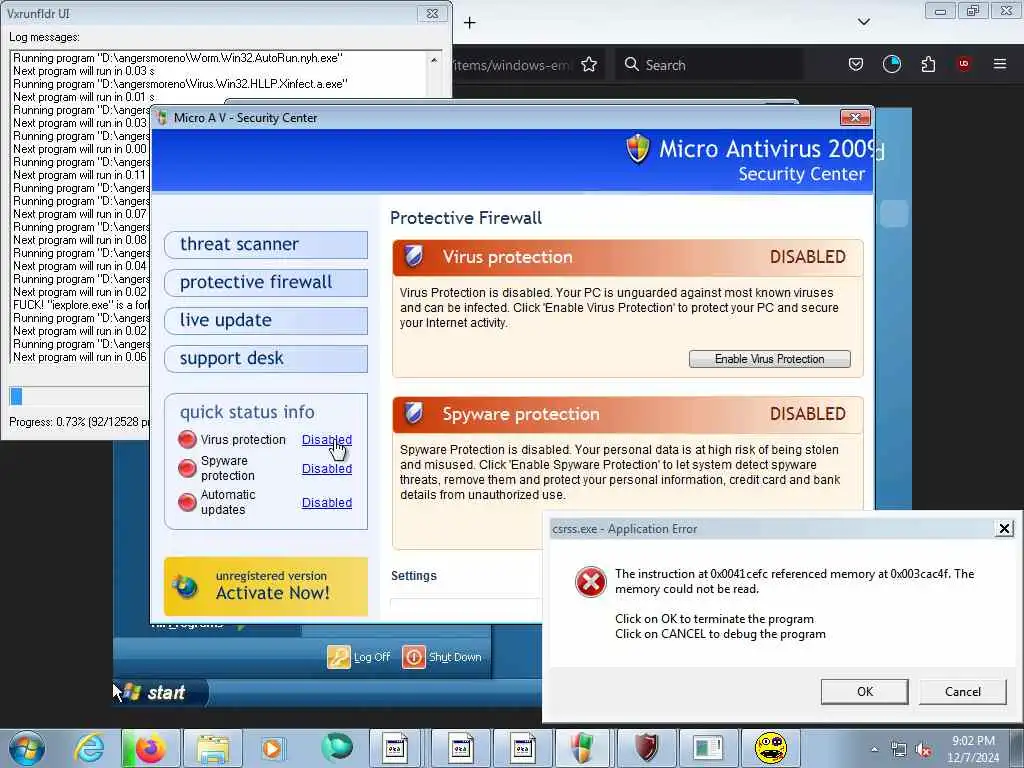
Task: Click log line containing Worm.Win32.AutoRun.nyh.exe
Action: 178,57
